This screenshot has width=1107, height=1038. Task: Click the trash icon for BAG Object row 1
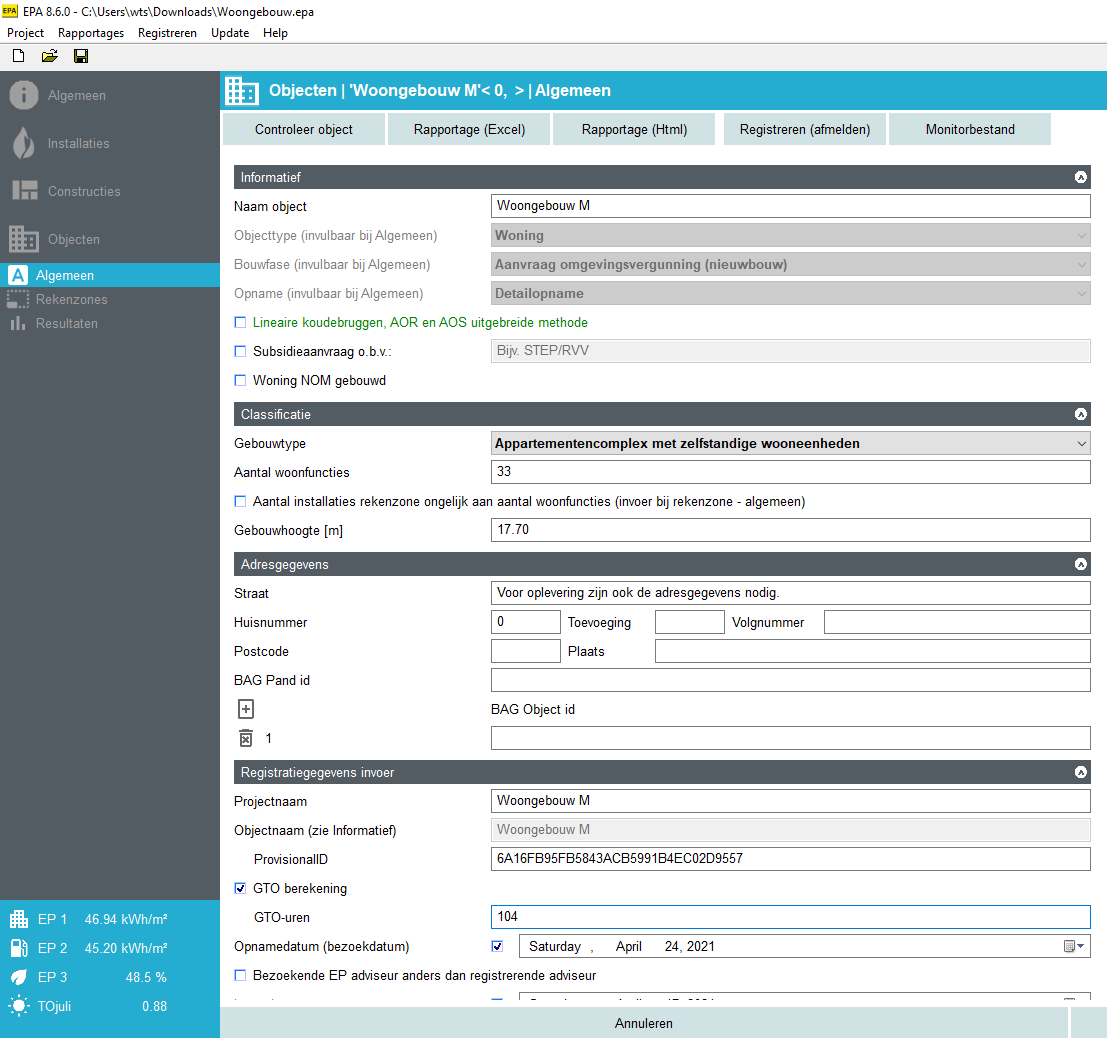[x=246, y=738]
